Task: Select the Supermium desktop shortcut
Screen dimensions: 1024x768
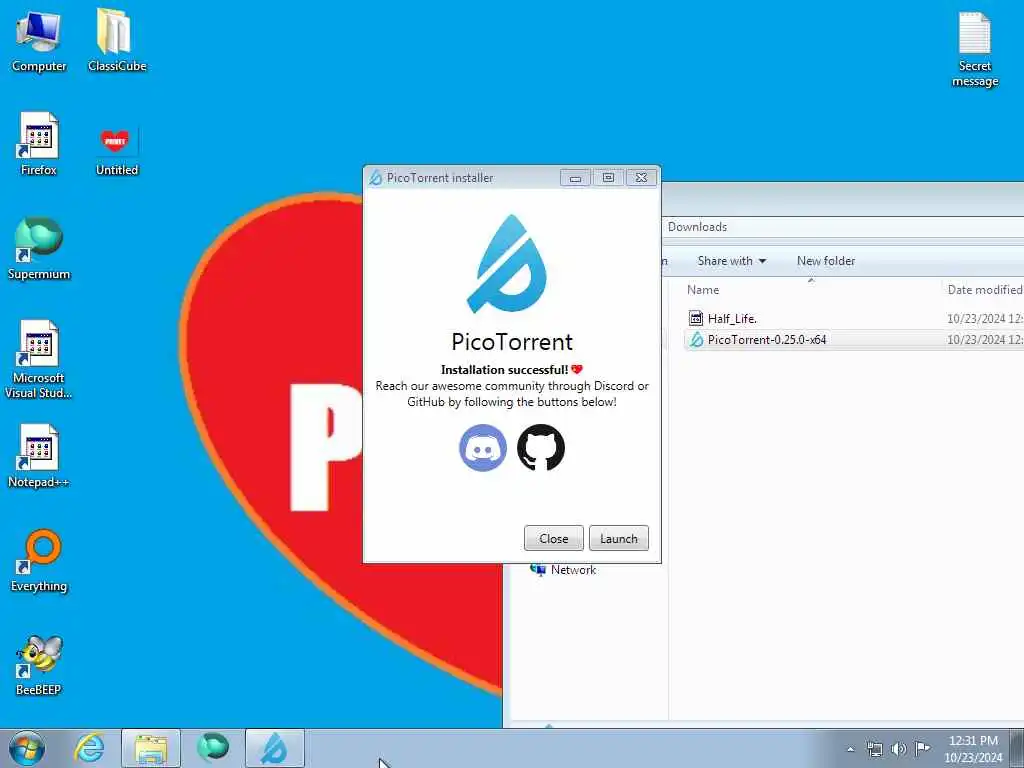Action: click(39, 249)
